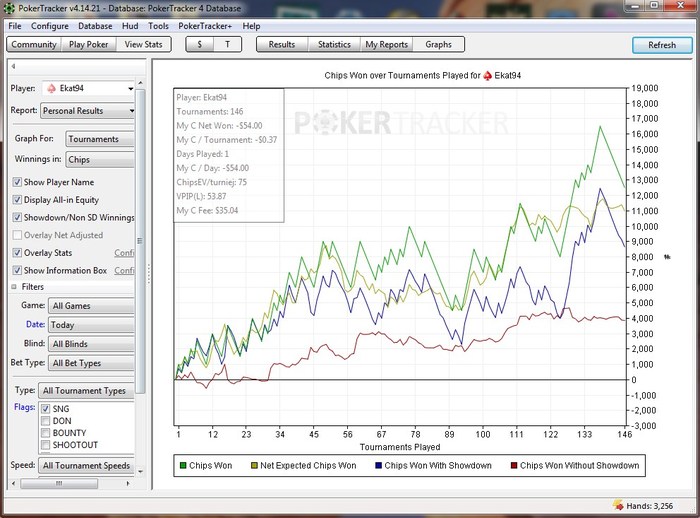Click the sidebar scroll down arrow
This screenshot has height=518, width=700.
(140, 471)
